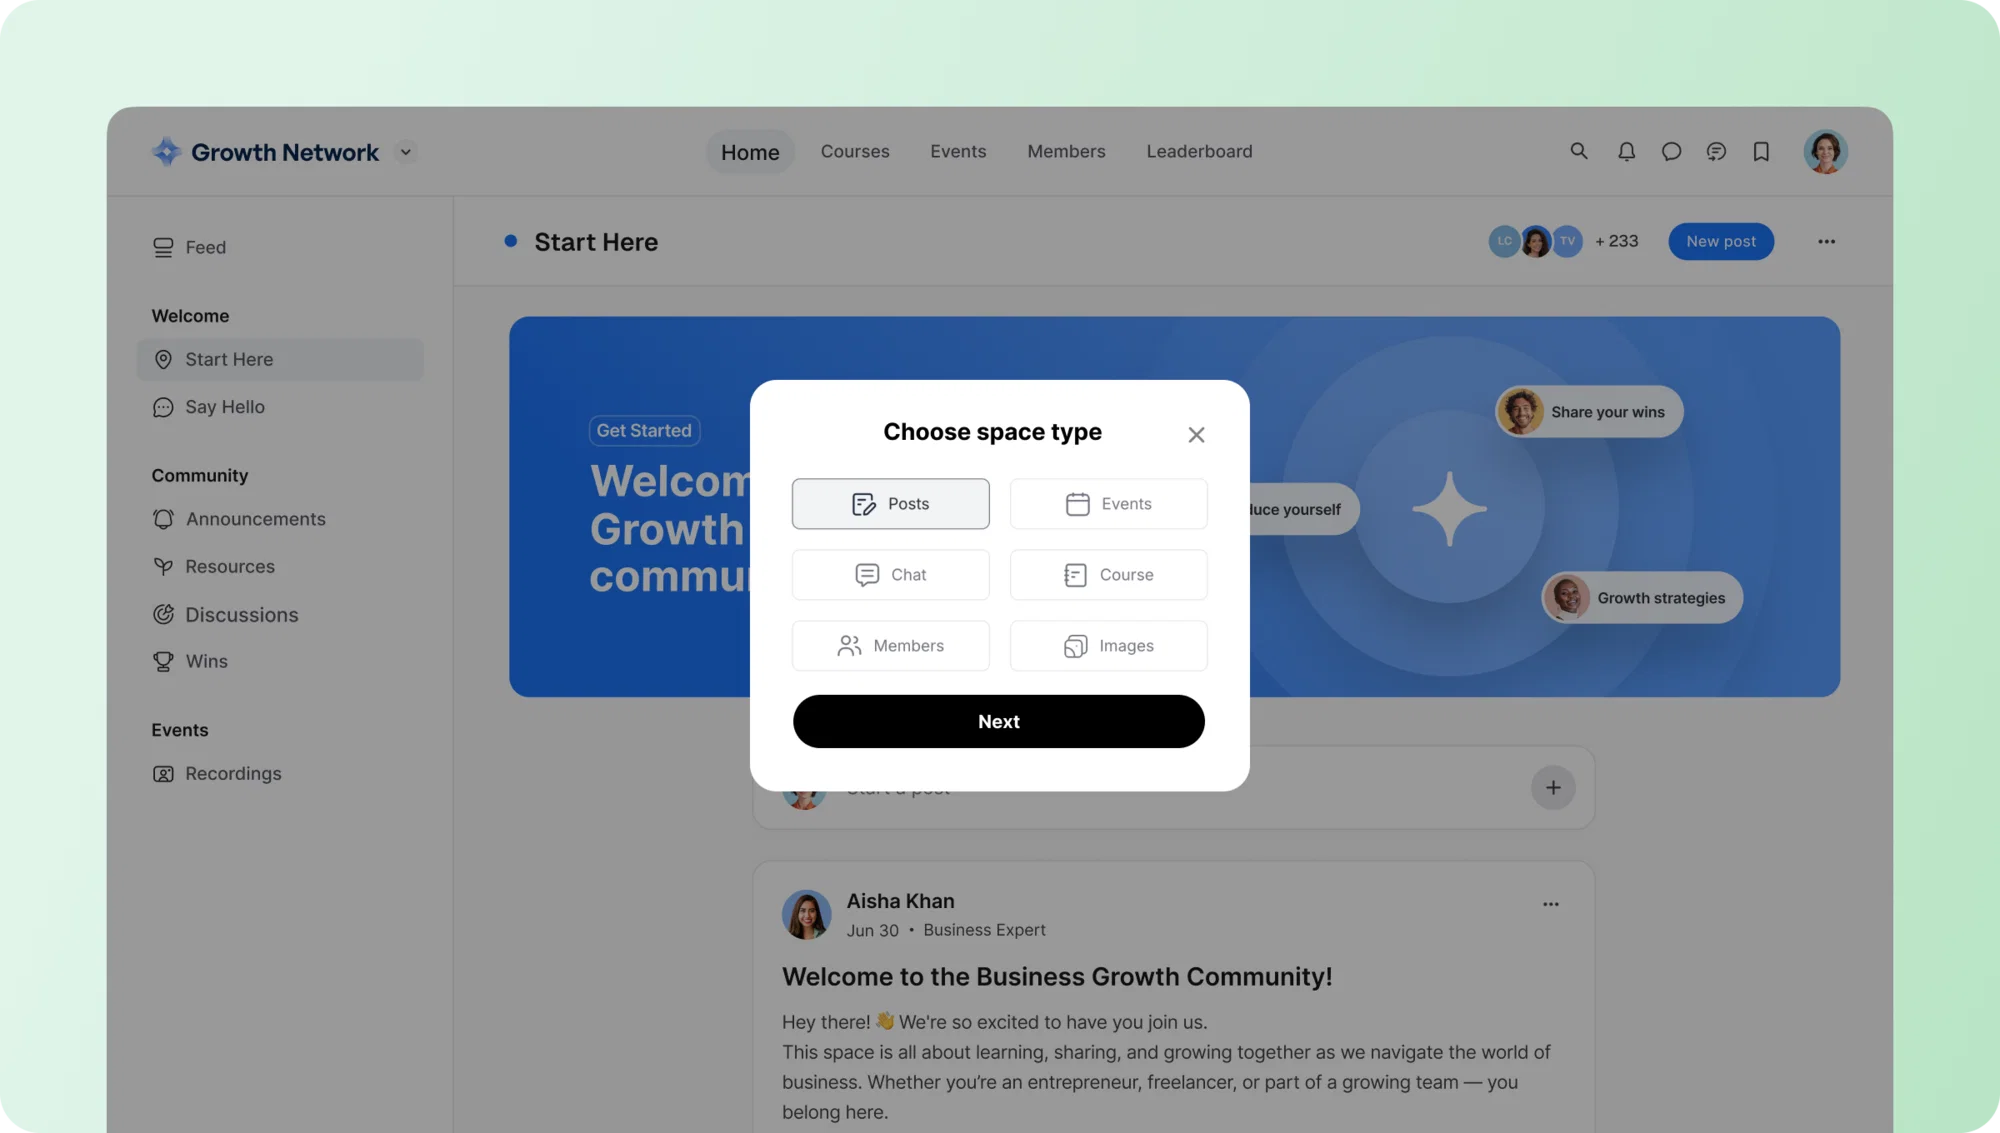Open Feed in the sidebar
The width and height of the screenshot is (2000, 1133).
189,247
